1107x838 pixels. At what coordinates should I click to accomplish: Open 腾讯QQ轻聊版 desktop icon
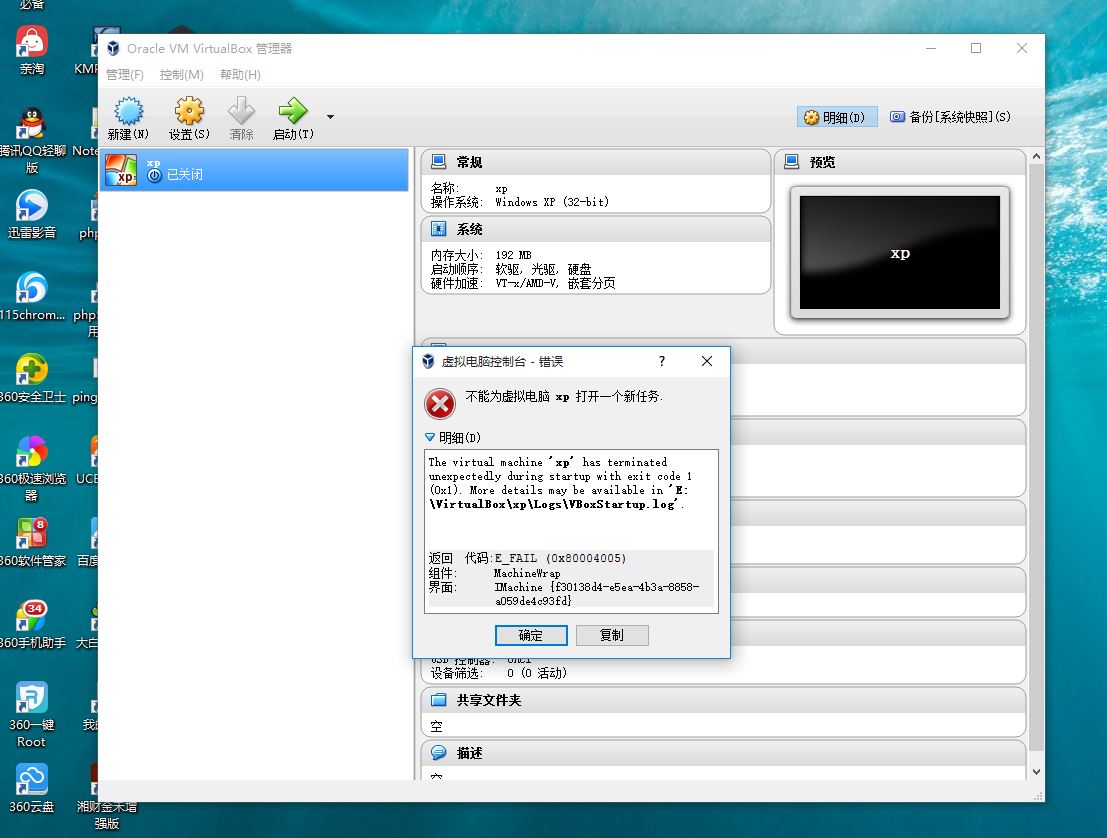32,140
